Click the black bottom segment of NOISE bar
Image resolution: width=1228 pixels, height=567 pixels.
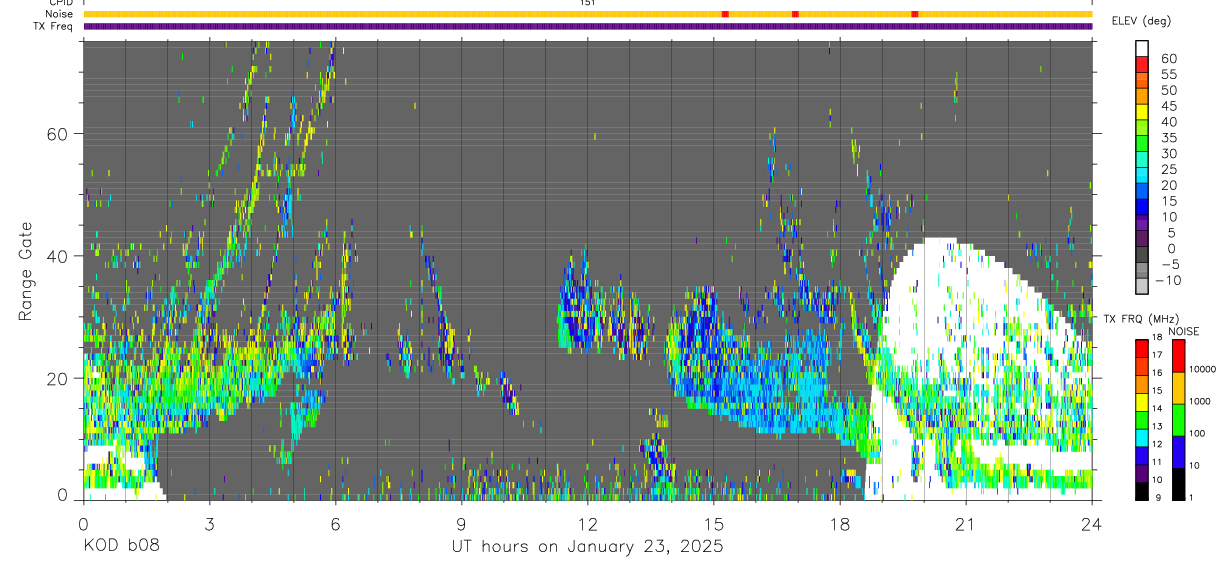(1178, 483)
